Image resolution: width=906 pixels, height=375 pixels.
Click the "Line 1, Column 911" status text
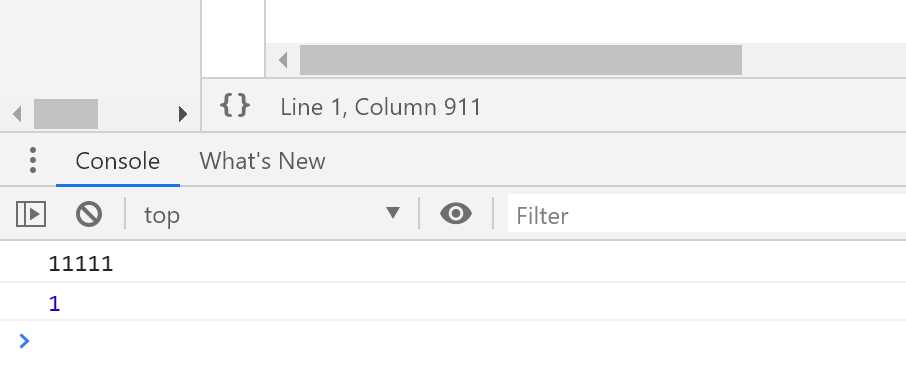point(380,107)
